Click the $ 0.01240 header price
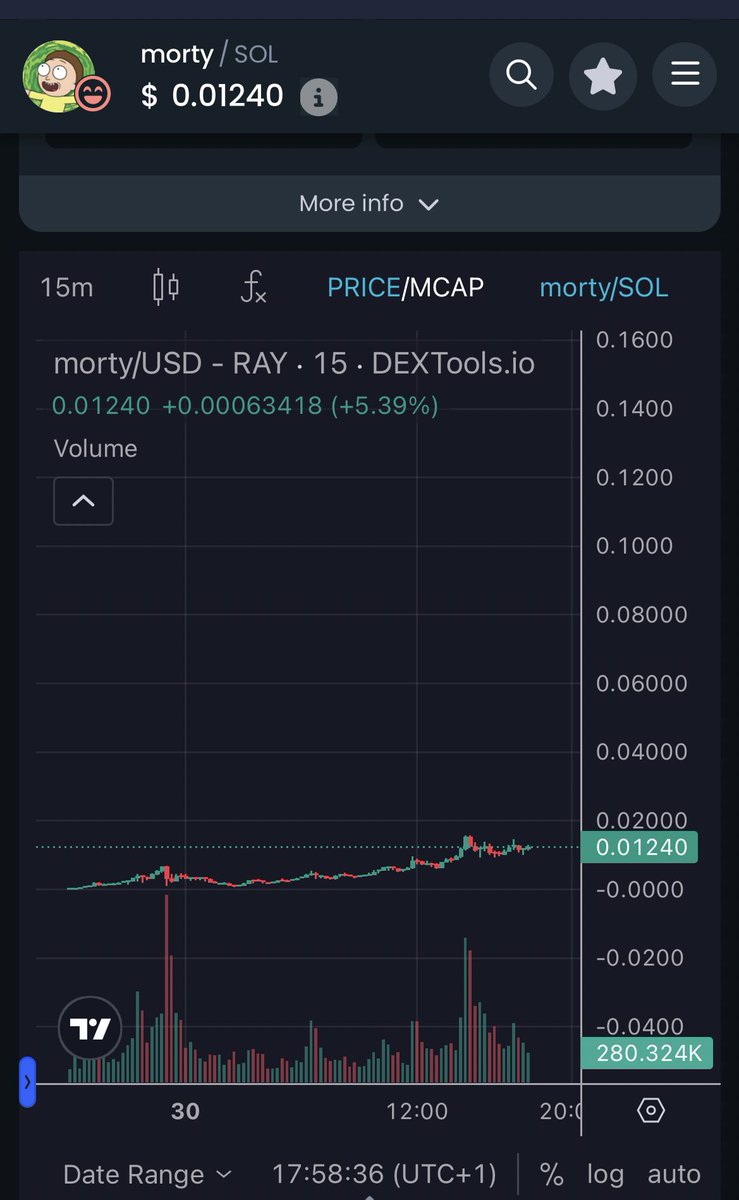This screenshot has width=739, height=1200. coord(212,96)
